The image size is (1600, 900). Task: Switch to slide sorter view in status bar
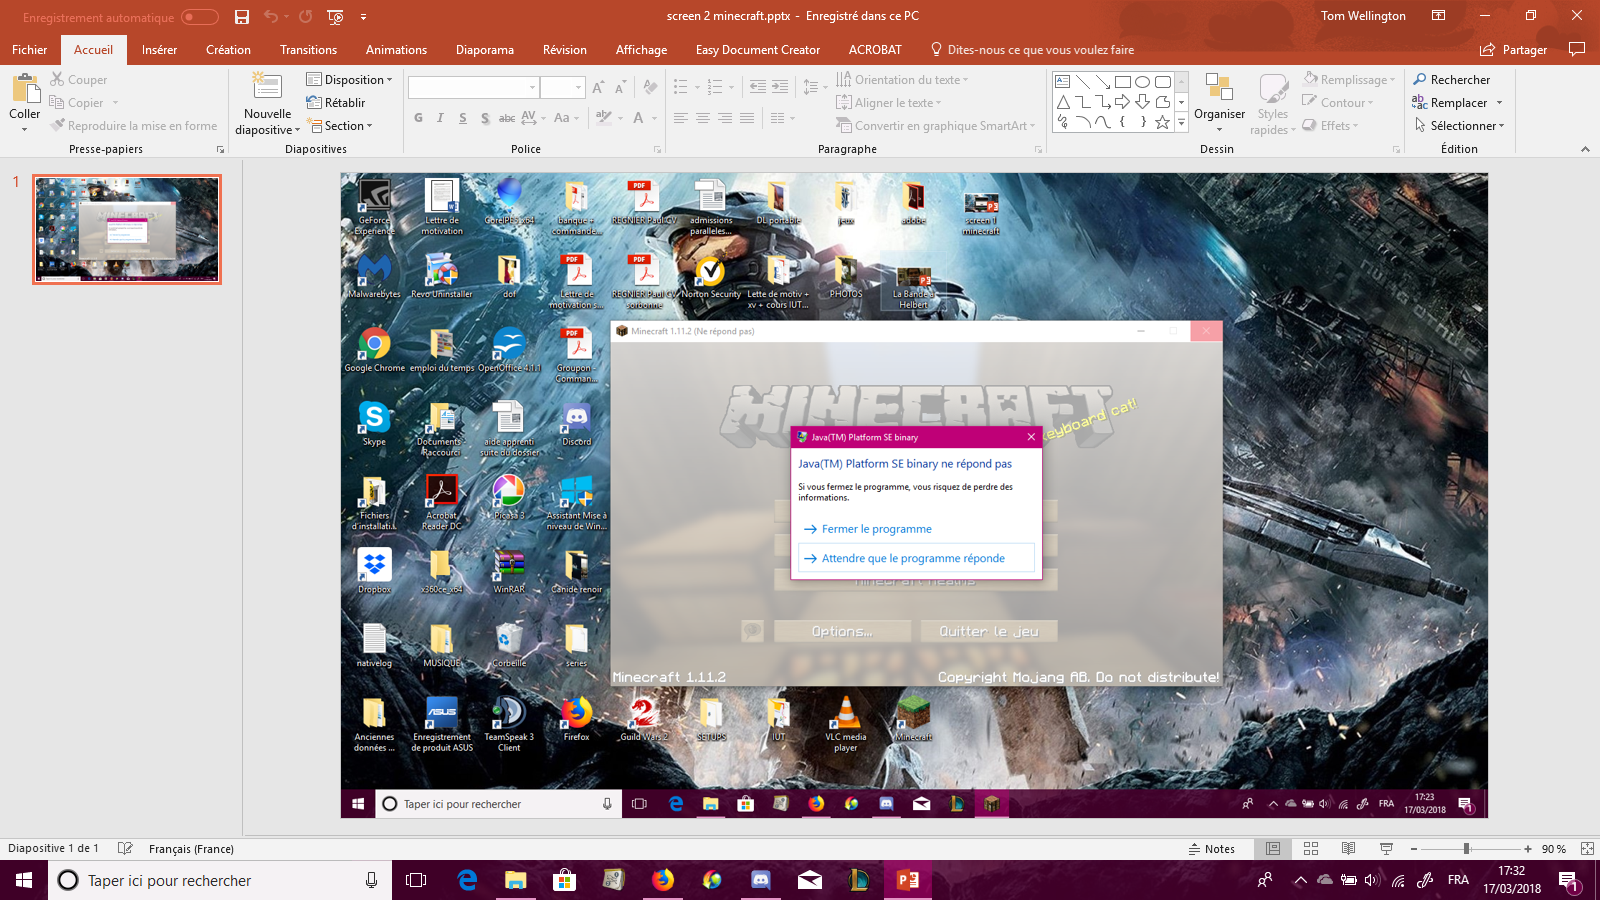pyautogui.click(x=1311, y=849)
